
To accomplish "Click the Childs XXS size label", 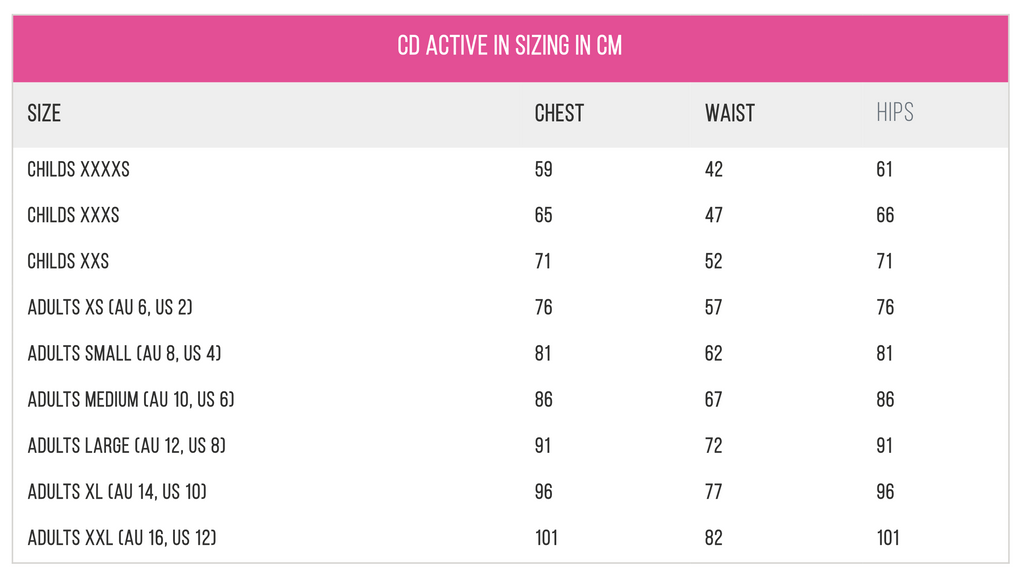I will [68, 261].
